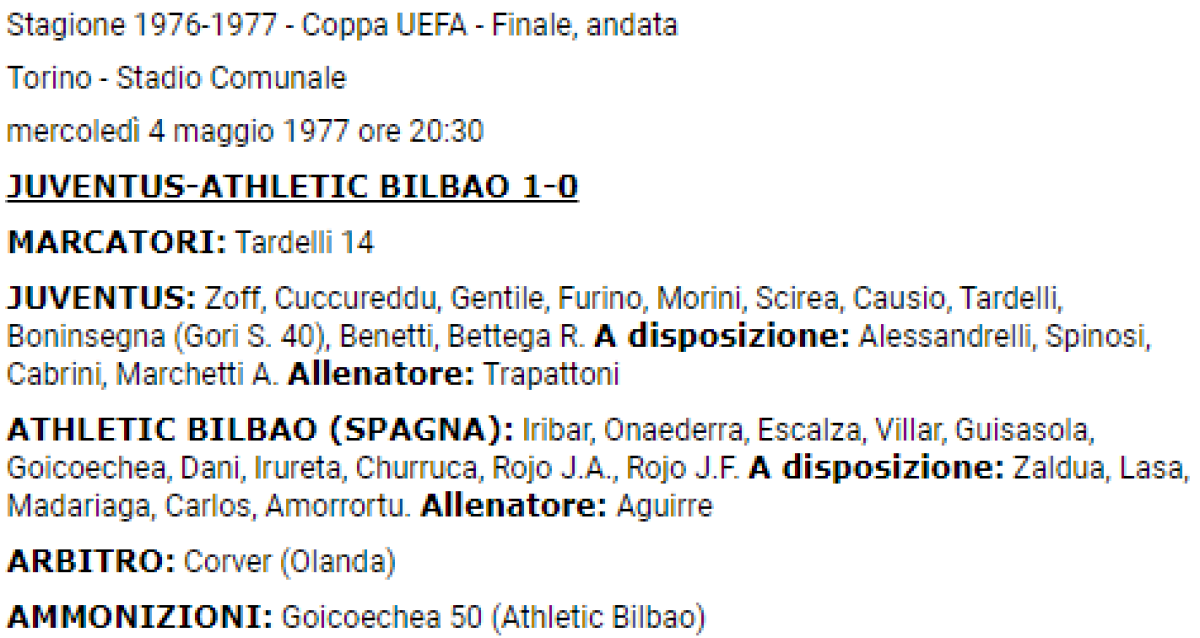
Task: Select the Torino - Stadio Comunale line
Action: click(x=176, y=79)
